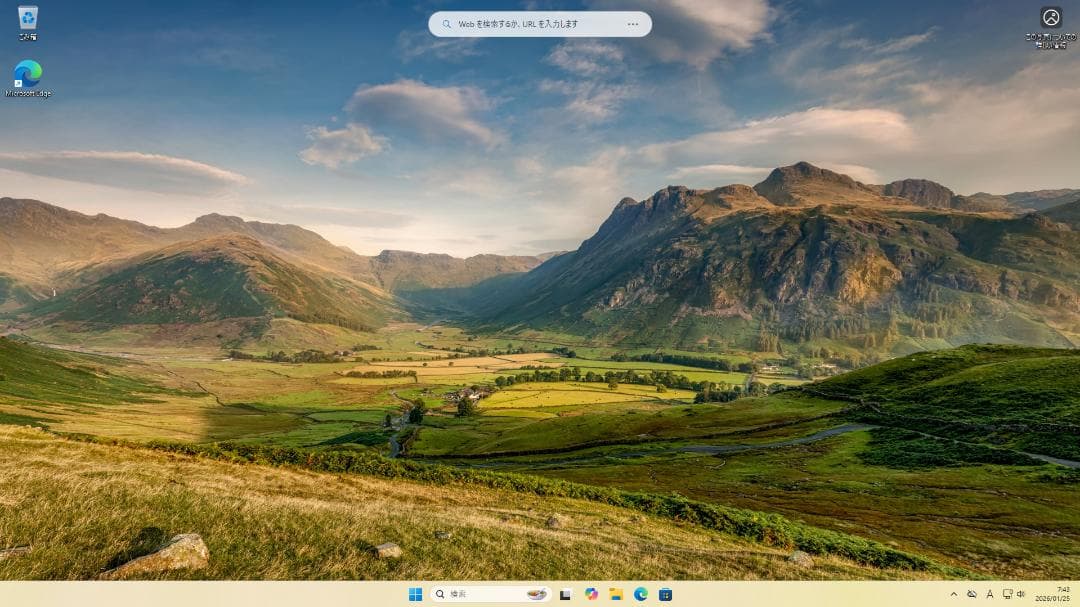Click the IME 'A' input indicator
This screenshot has width=1080, height=607.
pos(991,593)
